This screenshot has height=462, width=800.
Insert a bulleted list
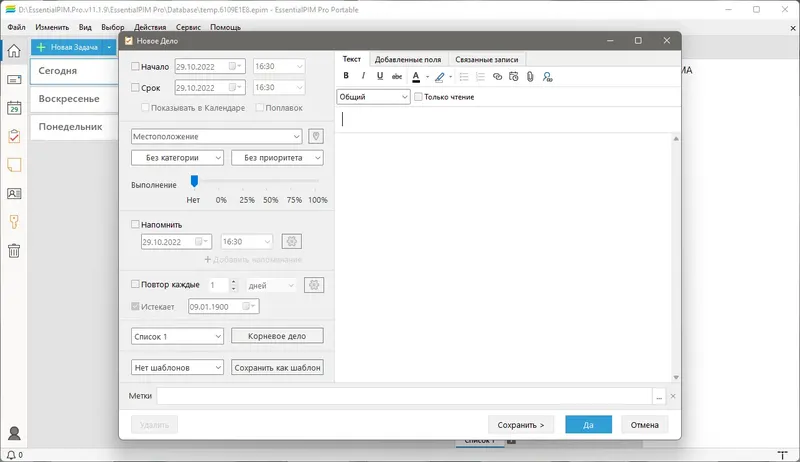coord(464,76)
